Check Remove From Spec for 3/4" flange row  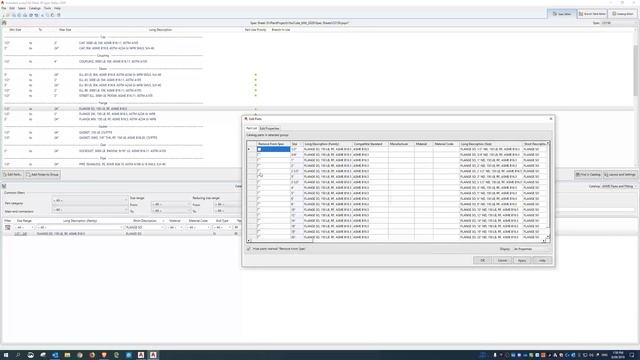[x=259, y=155]
